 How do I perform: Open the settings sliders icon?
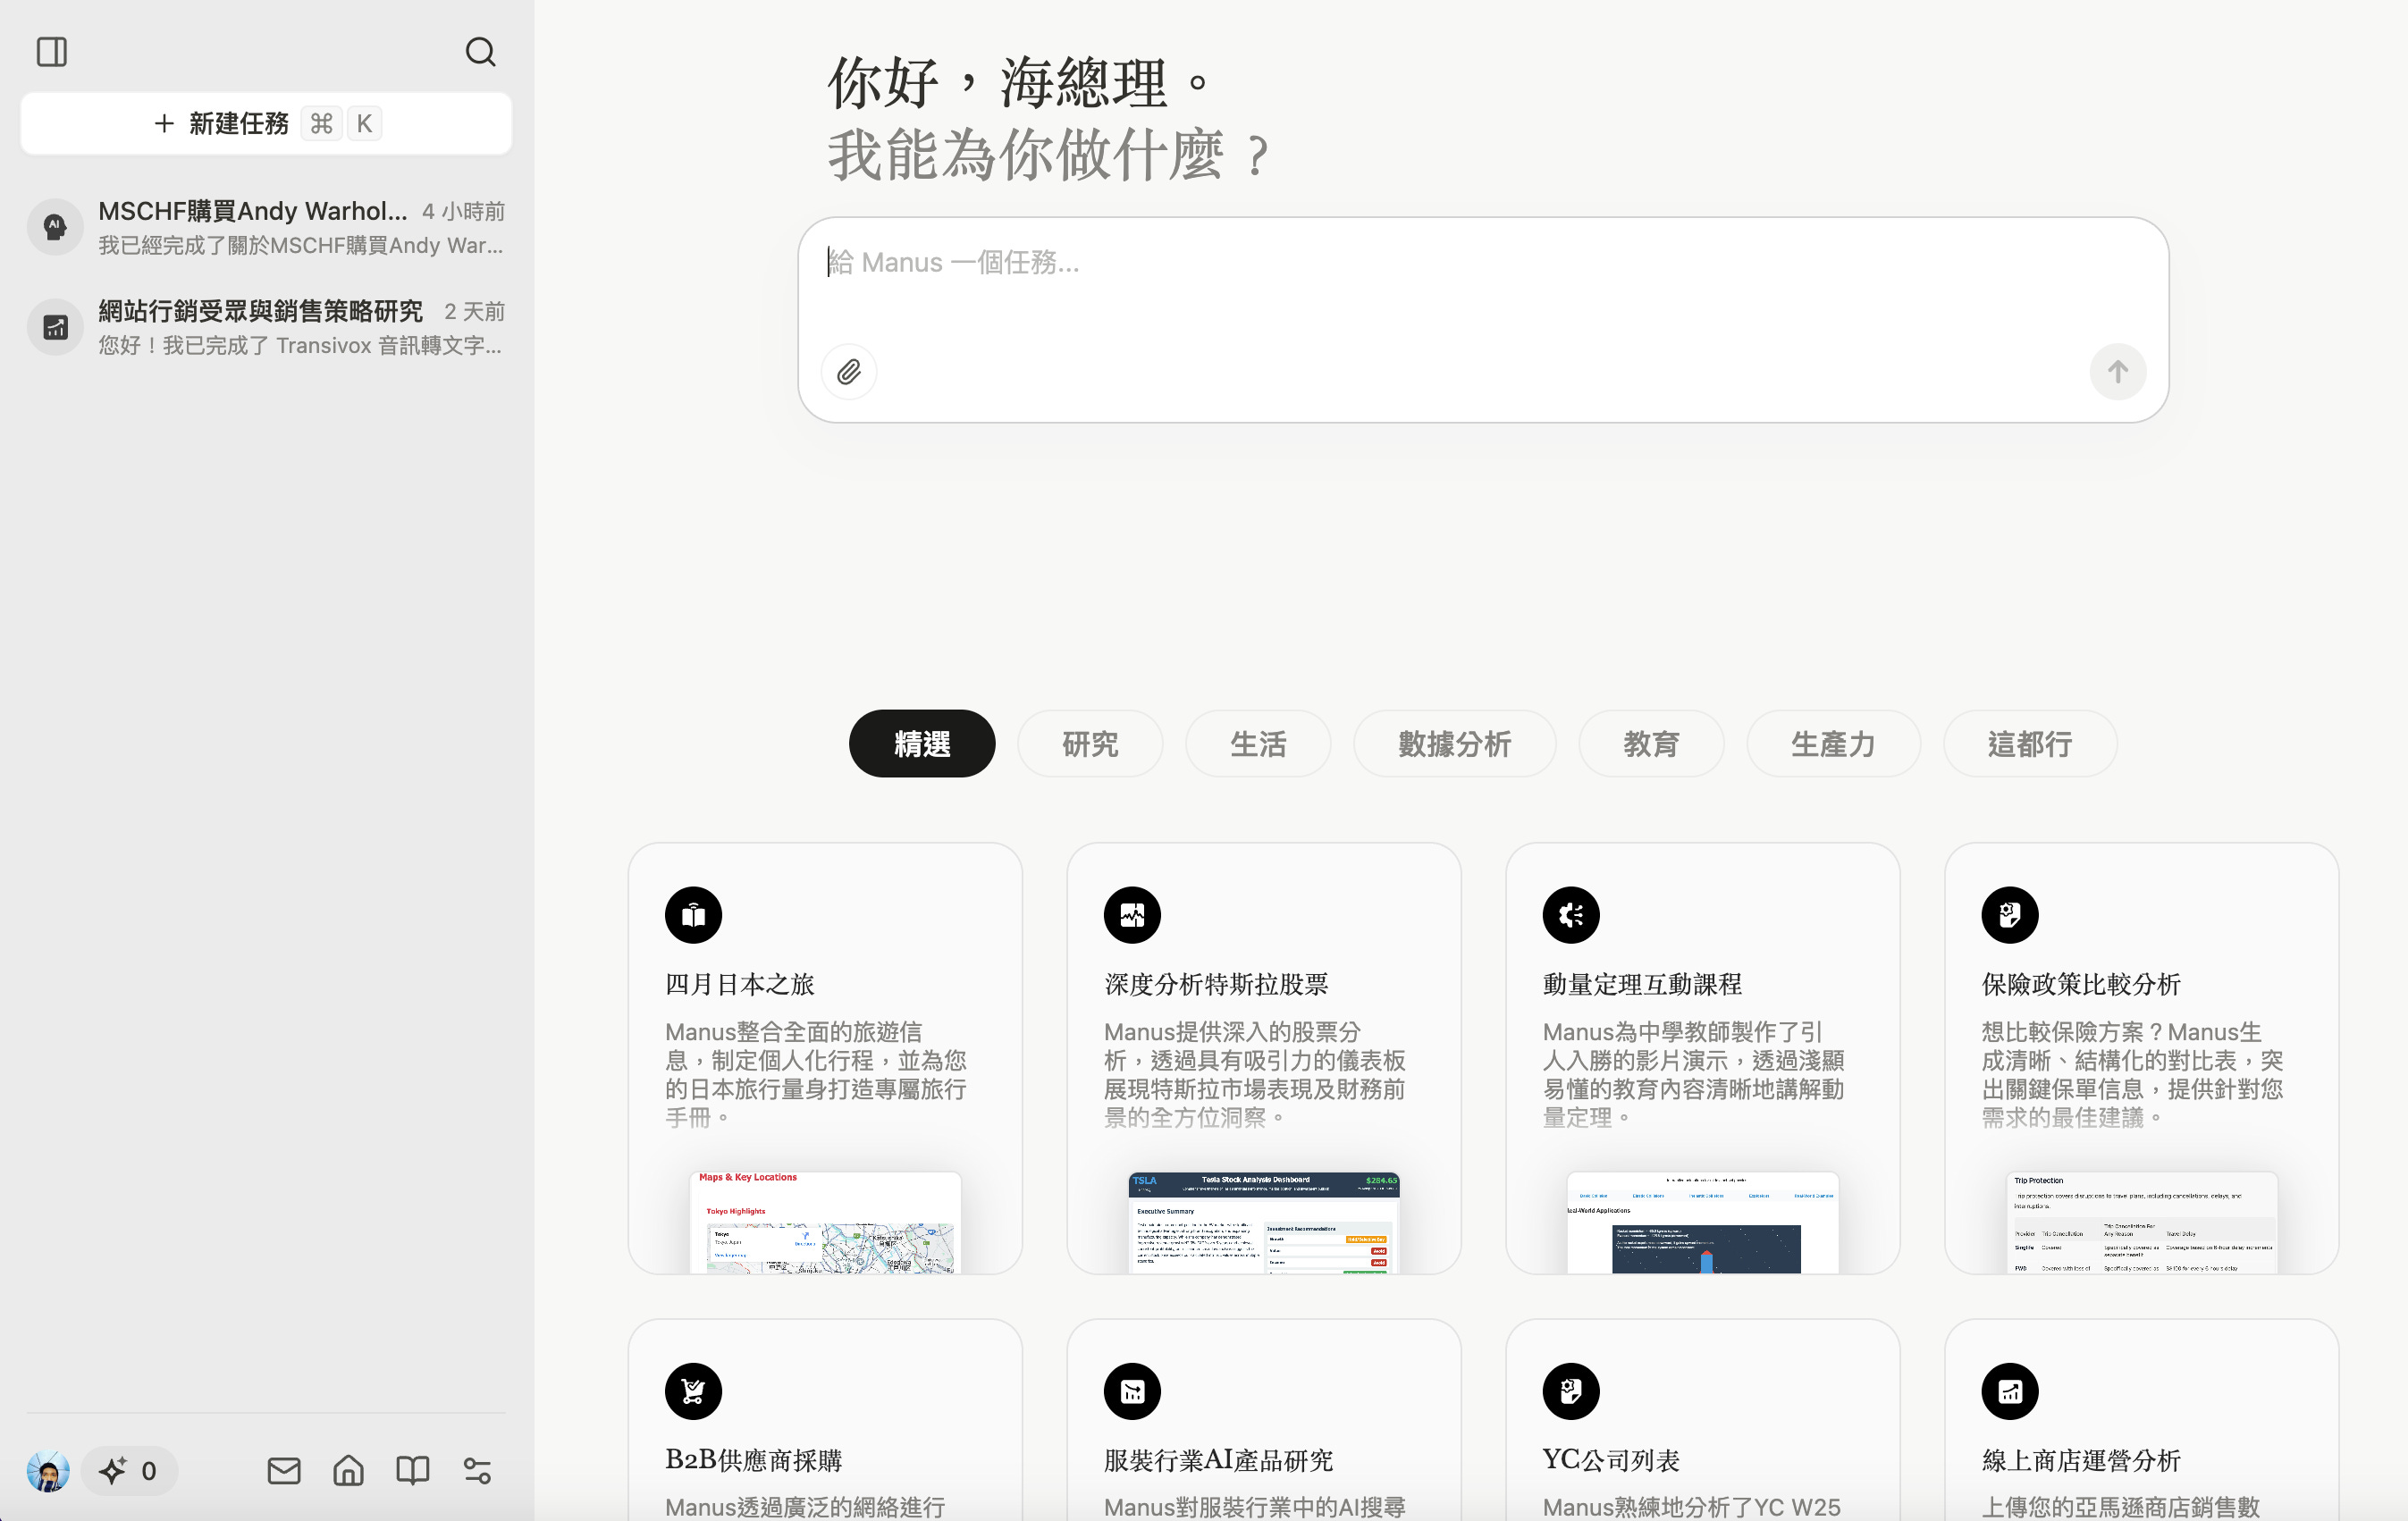click(477, 1471)
